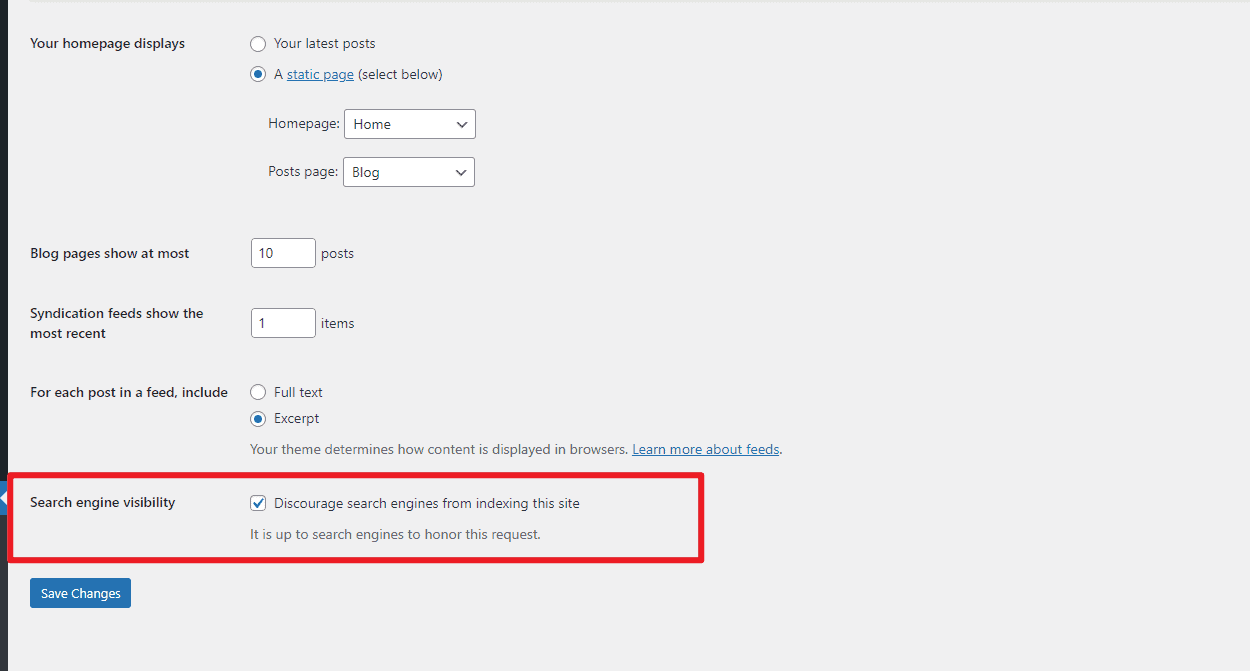Uncheck 'Discourage search engines' checkbox
The width and height of the screenshot is (1250, 671).
point(258,504)
